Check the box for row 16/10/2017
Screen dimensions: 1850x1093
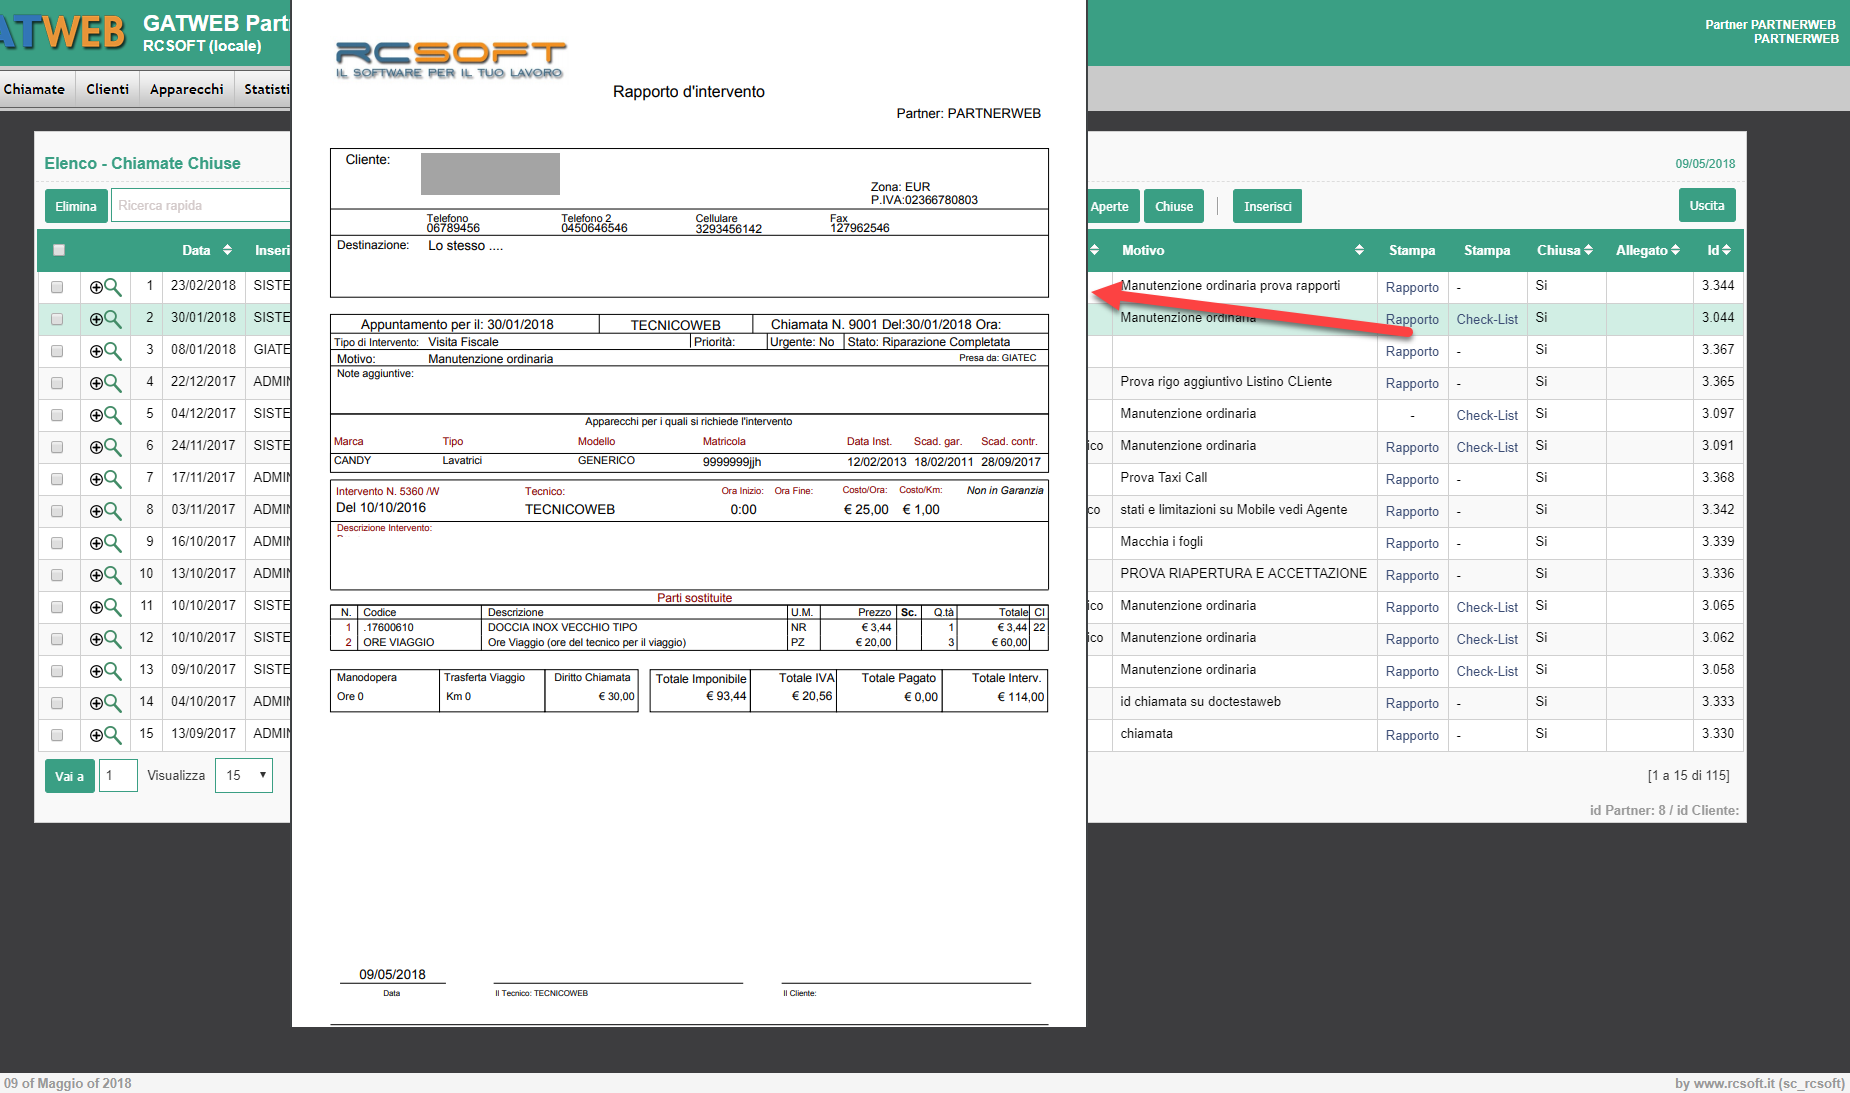click(x=57, y=543)
